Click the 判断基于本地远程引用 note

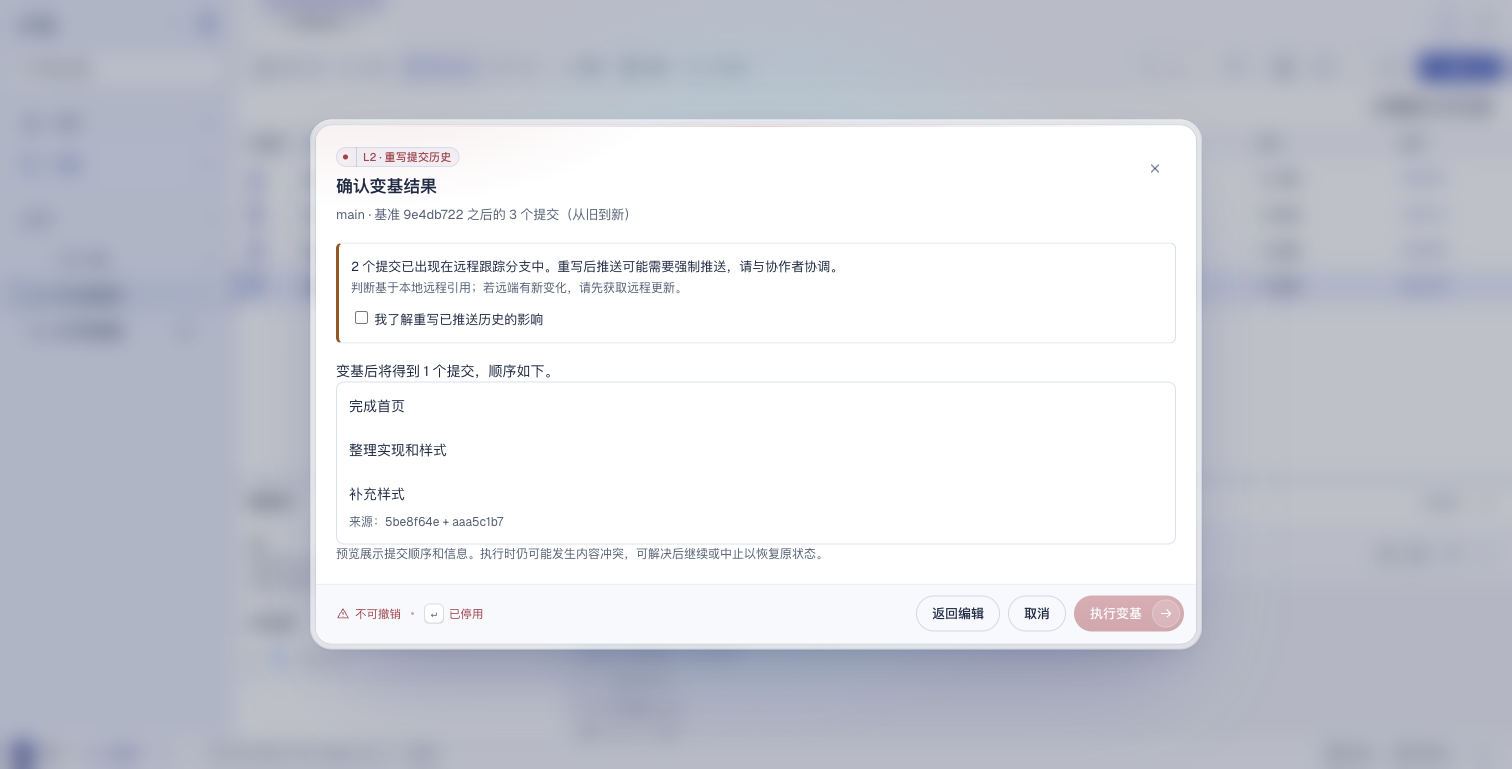point(517,288)
